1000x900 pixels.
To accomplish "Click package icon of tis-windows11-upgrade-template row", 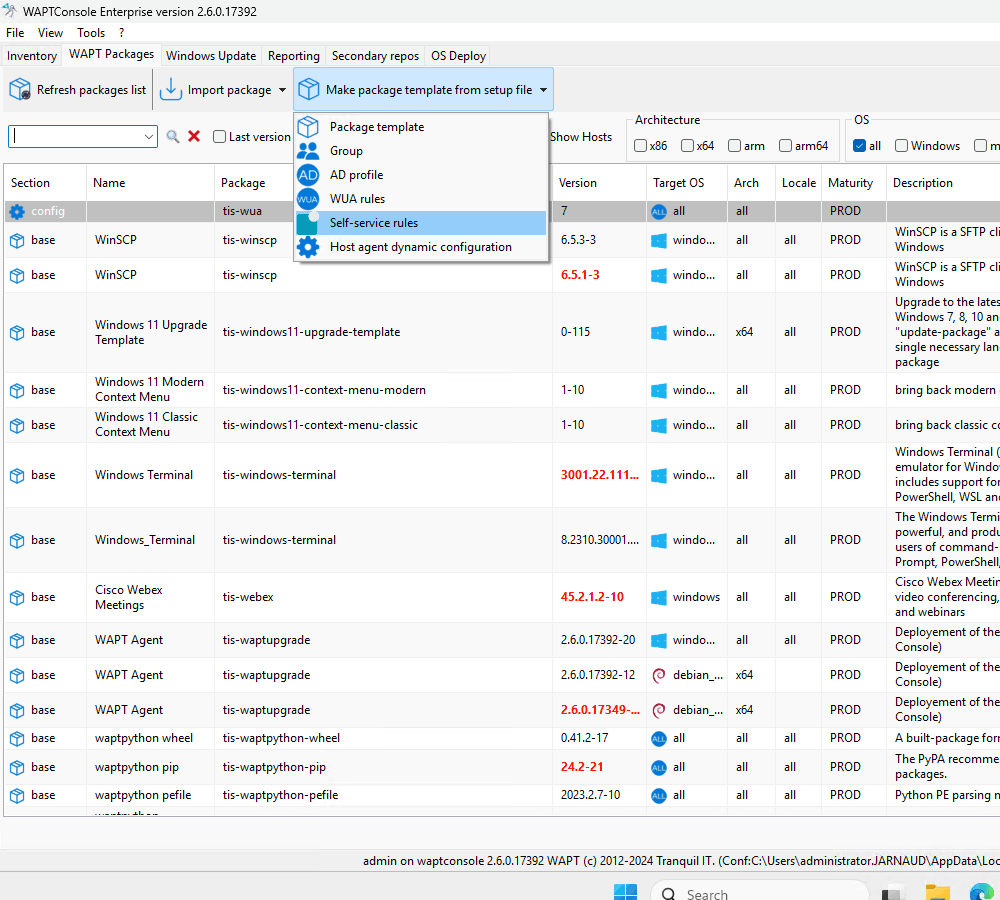I will pyautogui.click(x=17, y=332).
